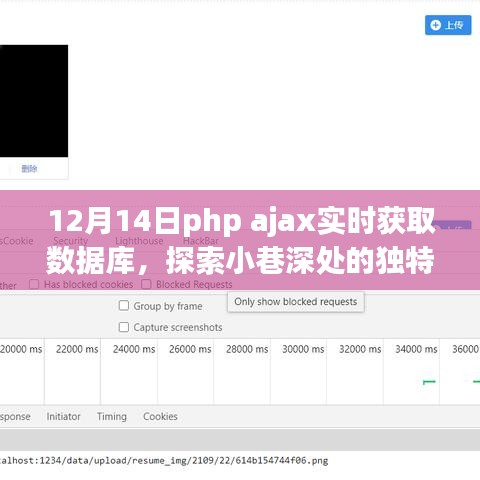Open the Cookies tab

click(160, 416)
